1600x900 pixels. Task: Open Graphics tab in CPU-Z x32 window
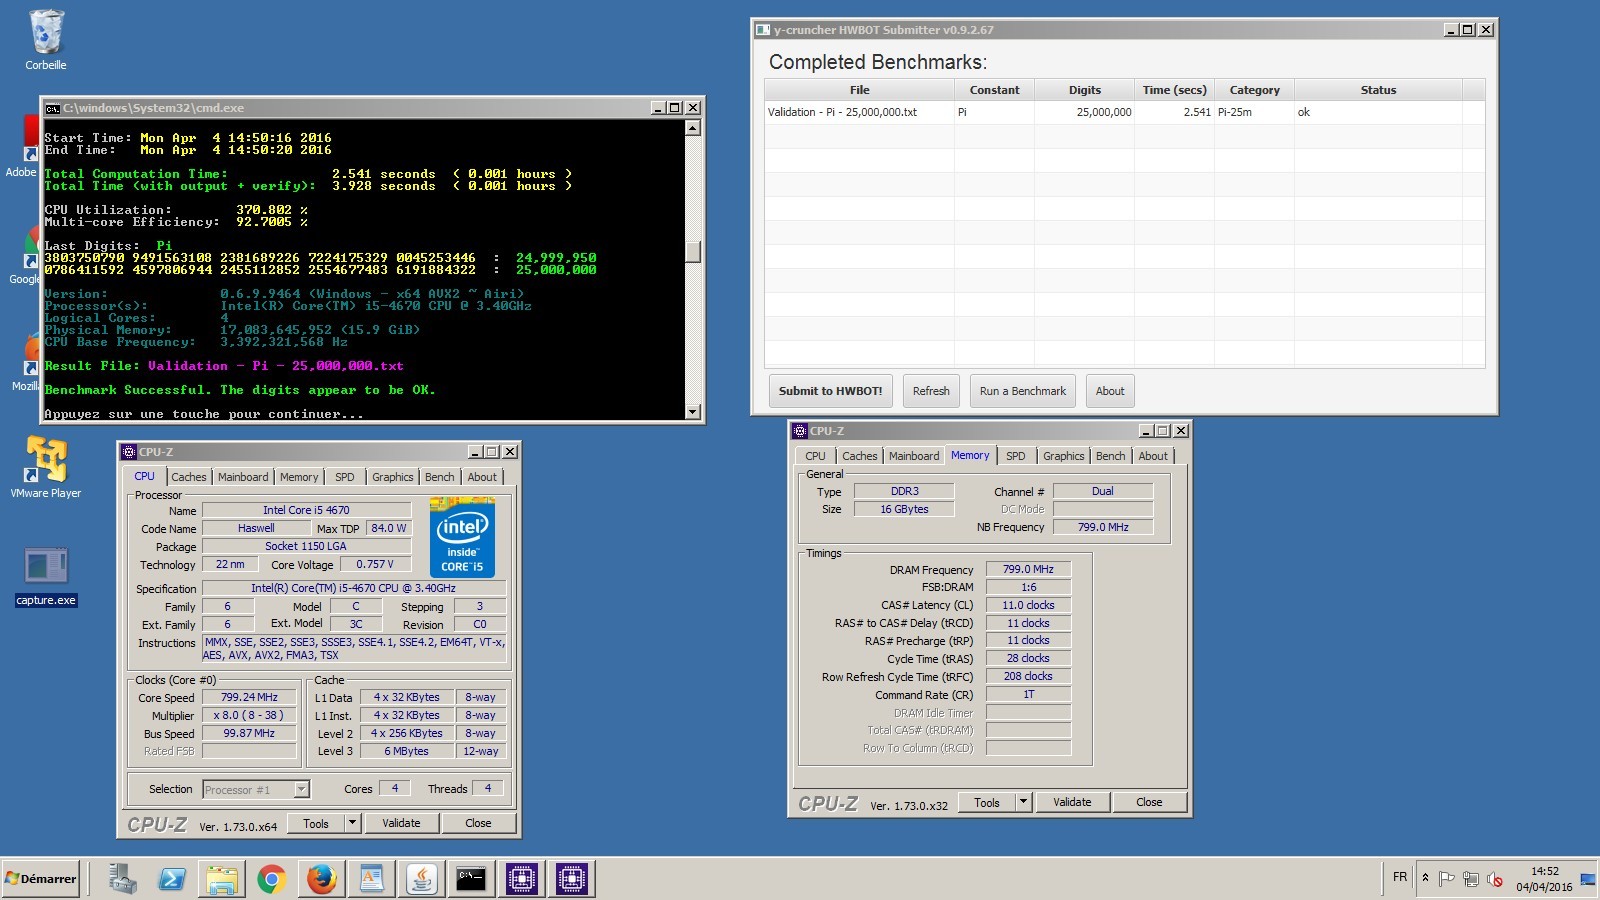coord(1063,456)
